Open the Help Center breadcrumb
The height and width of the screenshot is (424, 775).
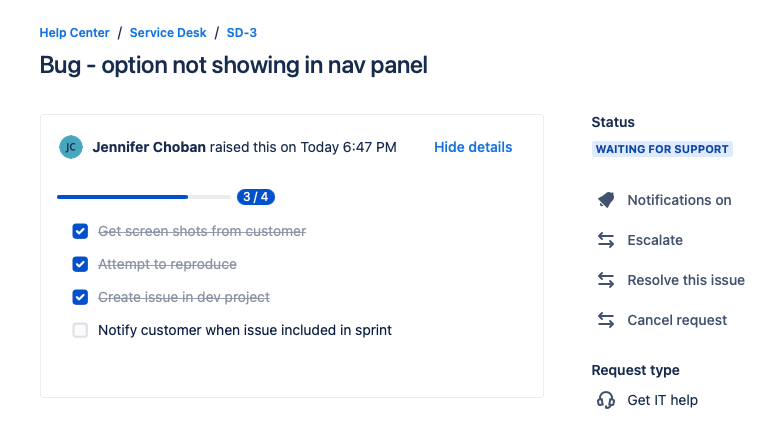coord(74,32)
